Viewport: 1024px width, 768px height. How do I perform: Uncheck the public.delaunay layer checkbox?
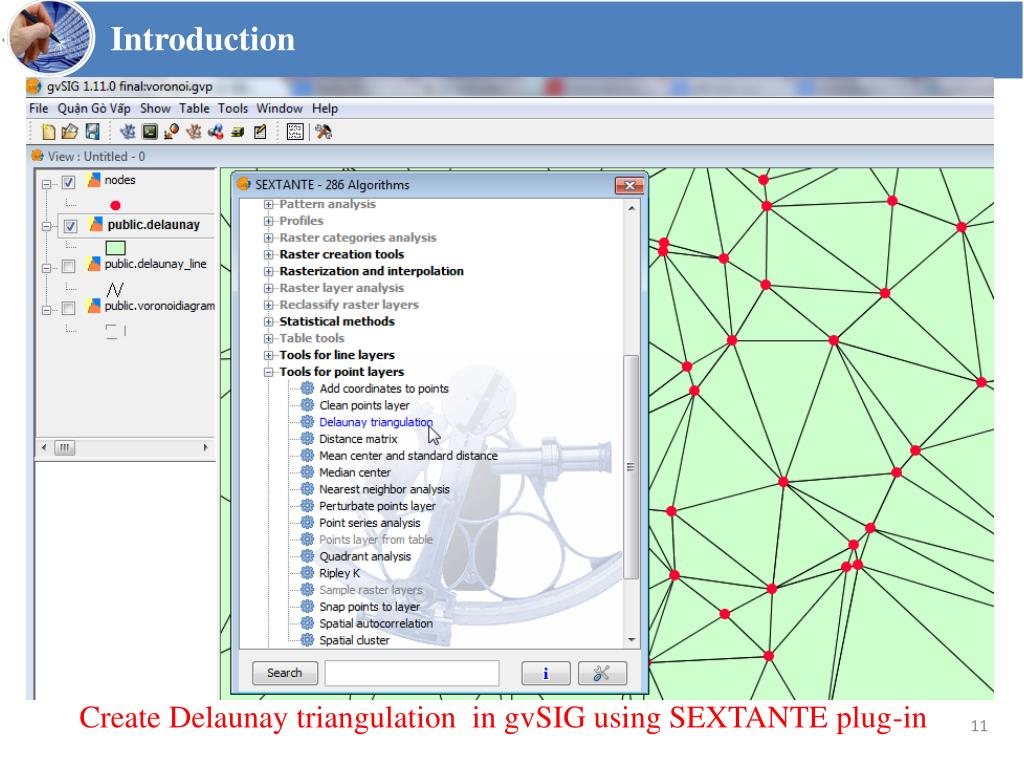point(71,227)
